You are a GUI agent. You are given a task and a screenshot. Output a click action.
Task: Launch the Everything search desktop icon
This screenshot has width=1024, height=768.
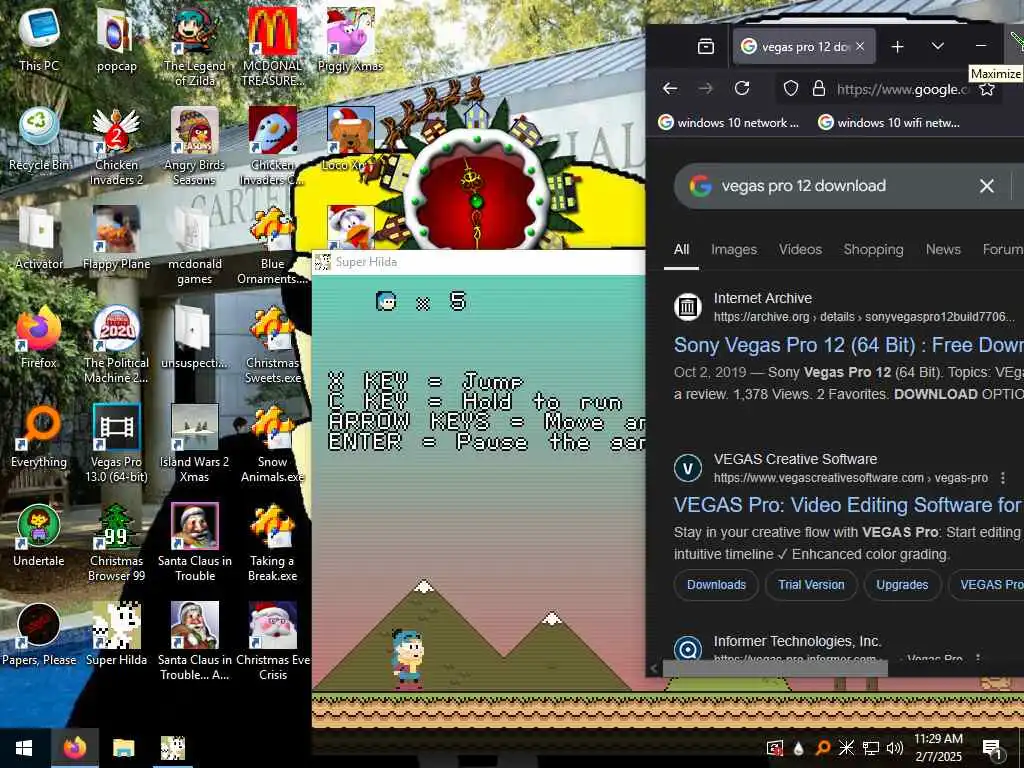(x=39, y=436)
